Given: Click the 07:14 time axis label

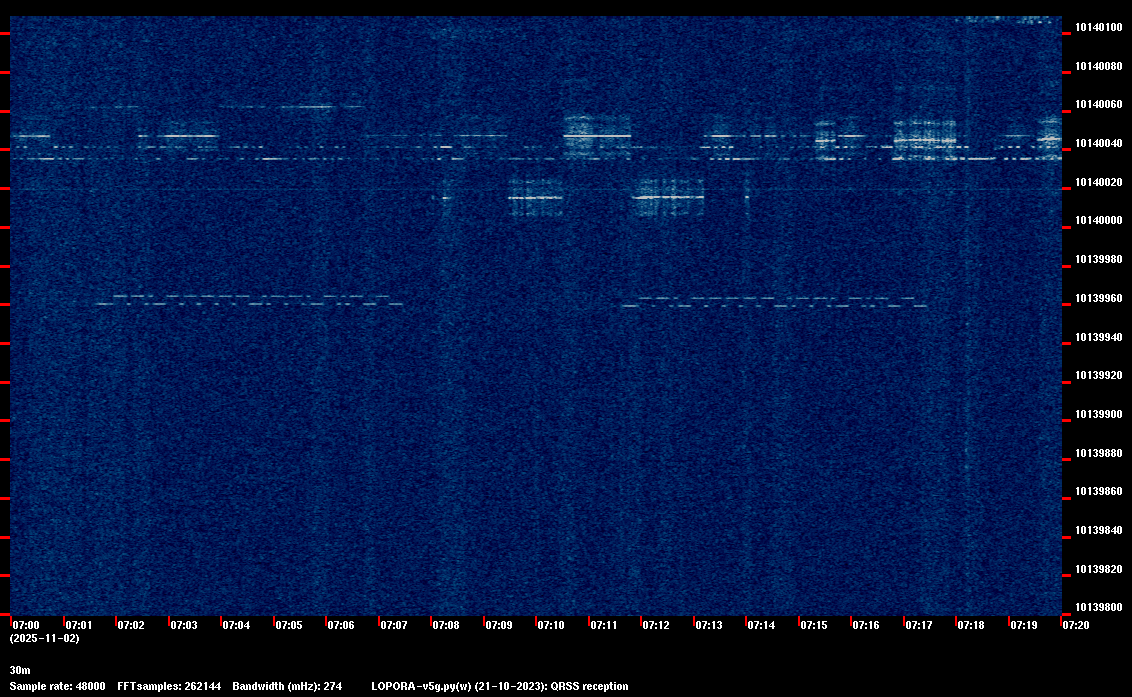Looking at the screenshot, I should click(761, 625).
